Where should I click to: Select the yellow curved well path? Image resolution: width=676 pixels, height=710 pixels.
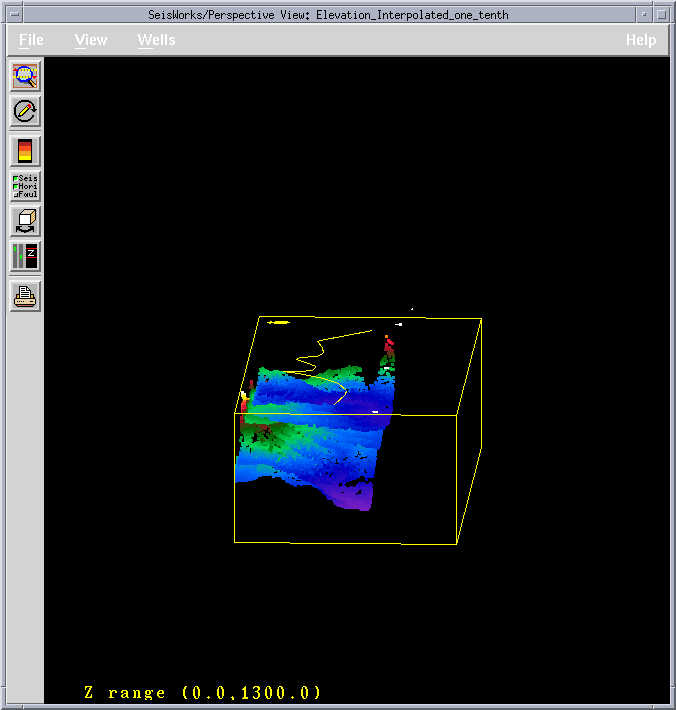click(x=322, y=359)
